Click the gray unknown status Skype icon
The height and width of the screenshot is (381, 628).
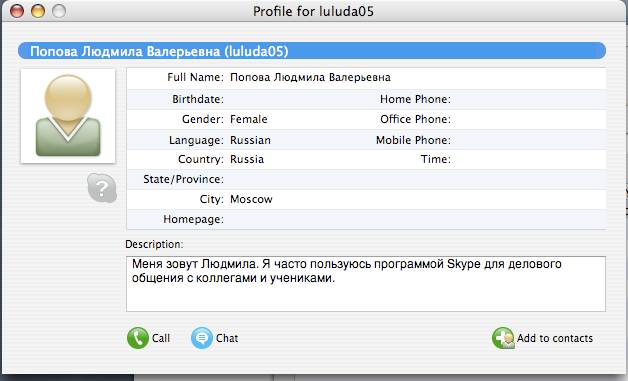click(x=102, y=188)
